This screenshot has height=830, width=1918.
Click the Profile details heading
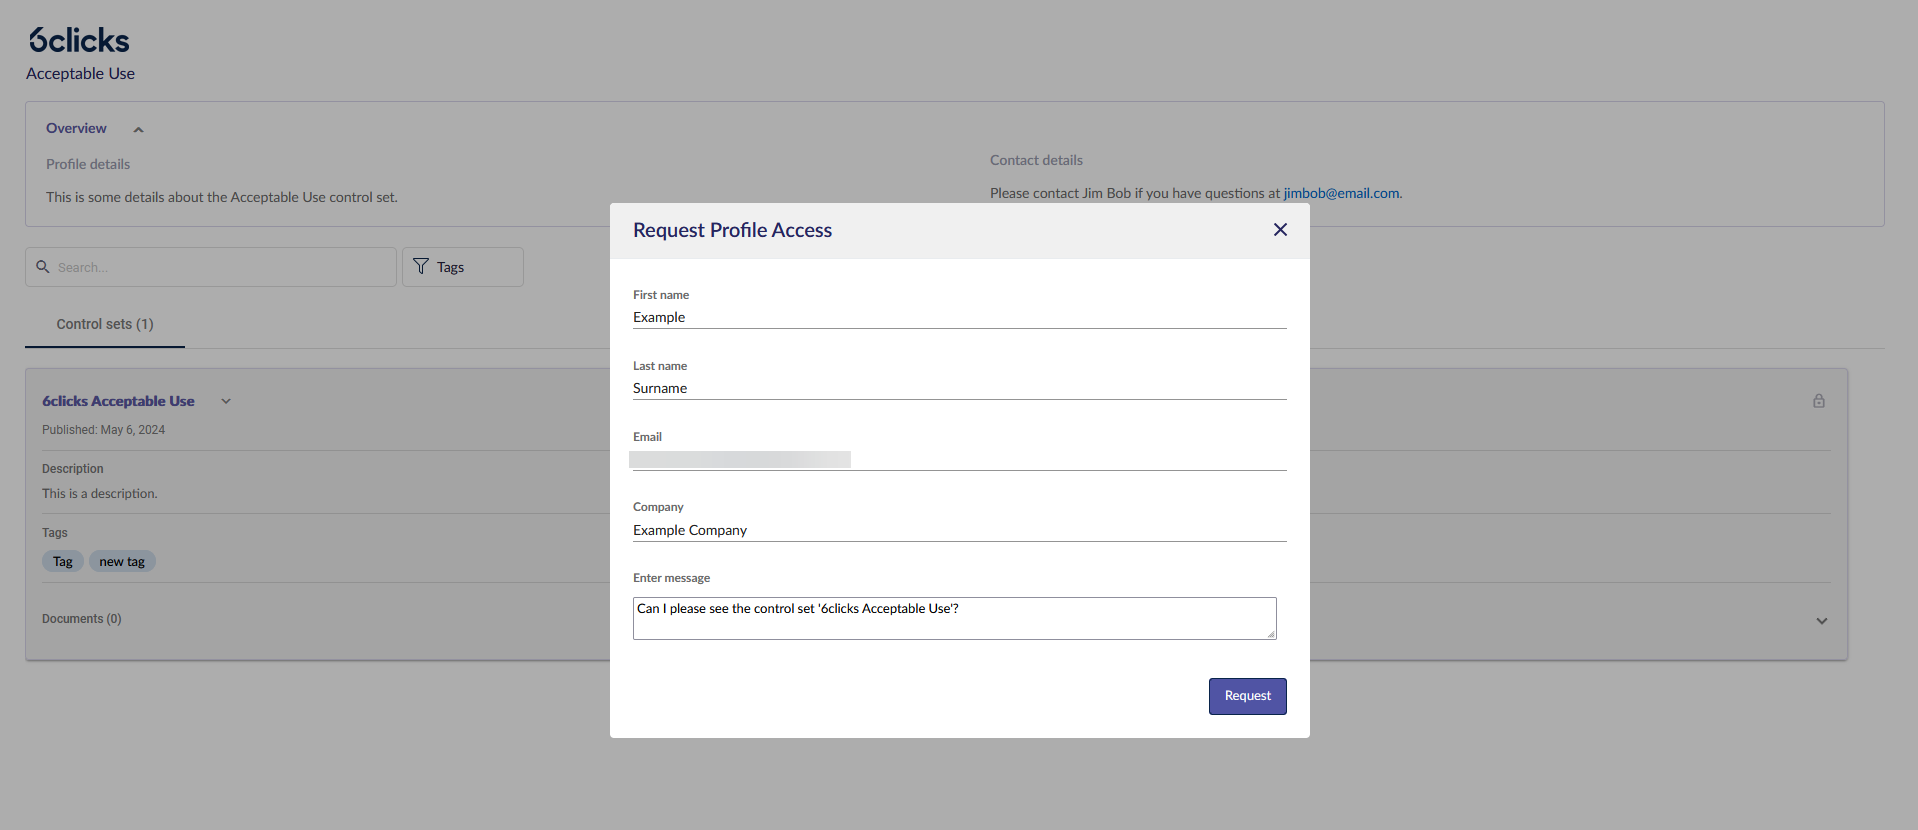[x=88, y=164]
